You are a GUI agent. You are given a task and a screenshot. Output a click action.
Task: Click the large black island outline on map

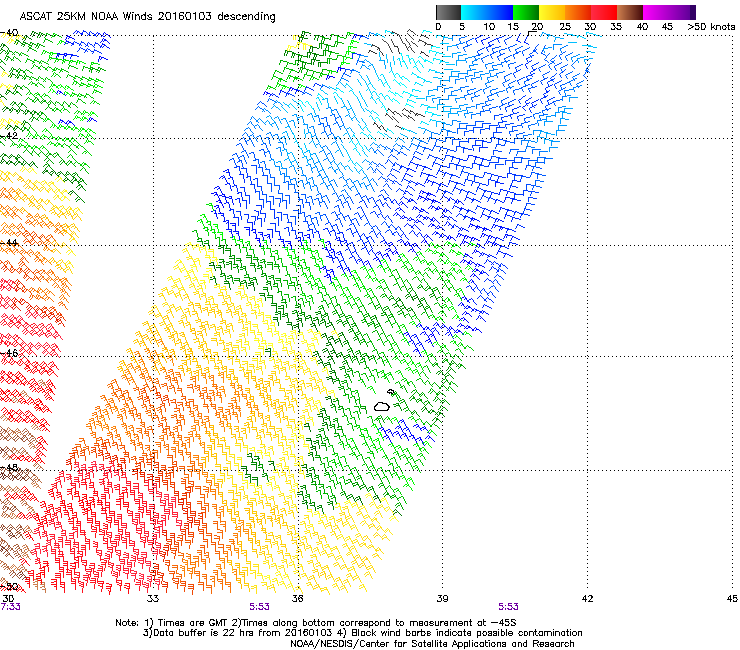tap(382, 406)
